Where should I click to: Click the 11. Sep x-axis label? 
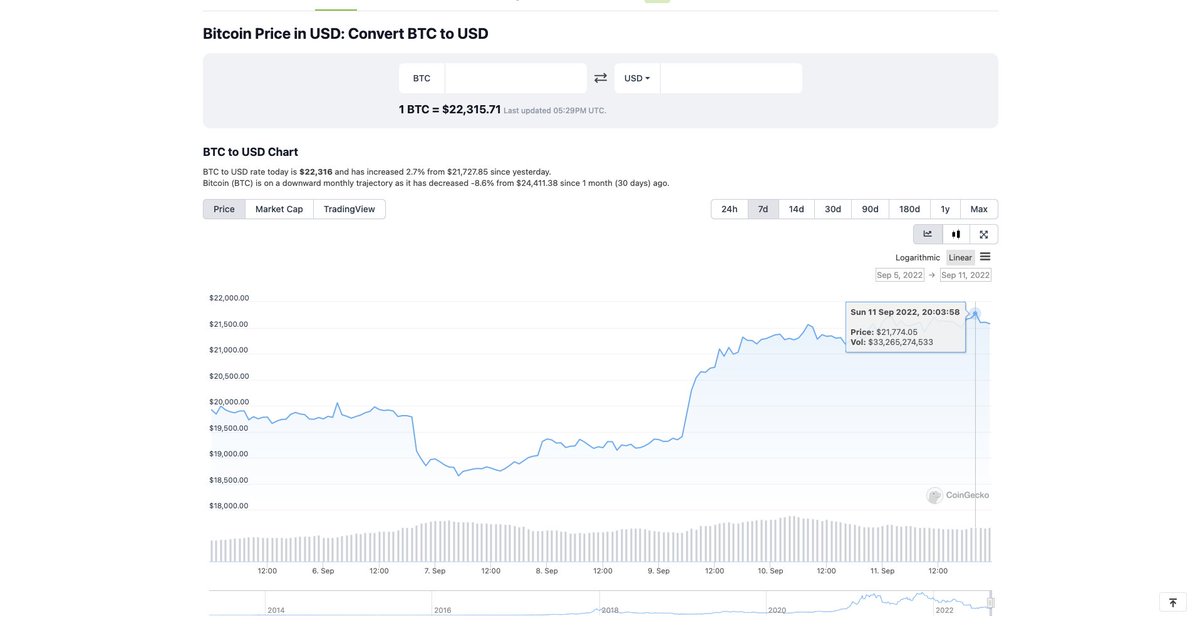pos(881,571)
